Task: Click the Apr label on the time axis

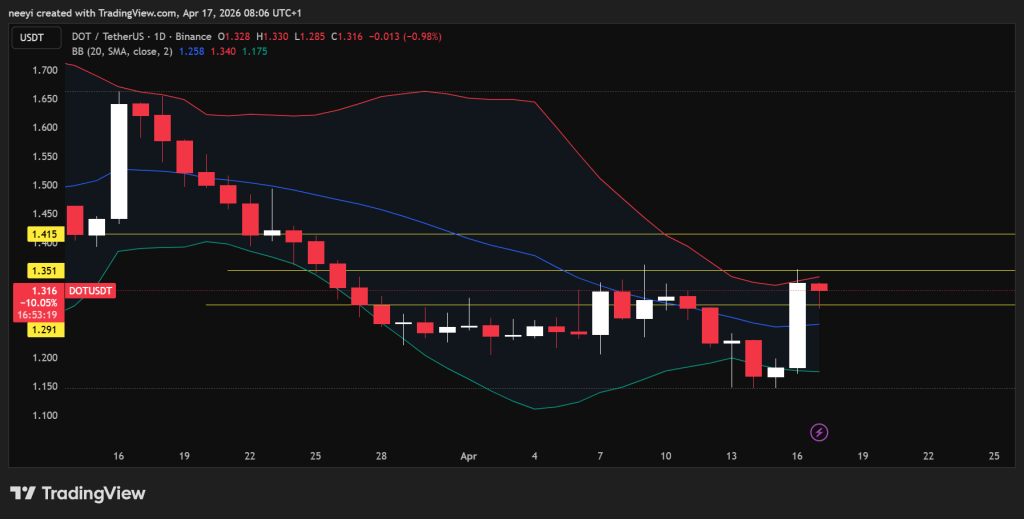Action: coord(469,455)
